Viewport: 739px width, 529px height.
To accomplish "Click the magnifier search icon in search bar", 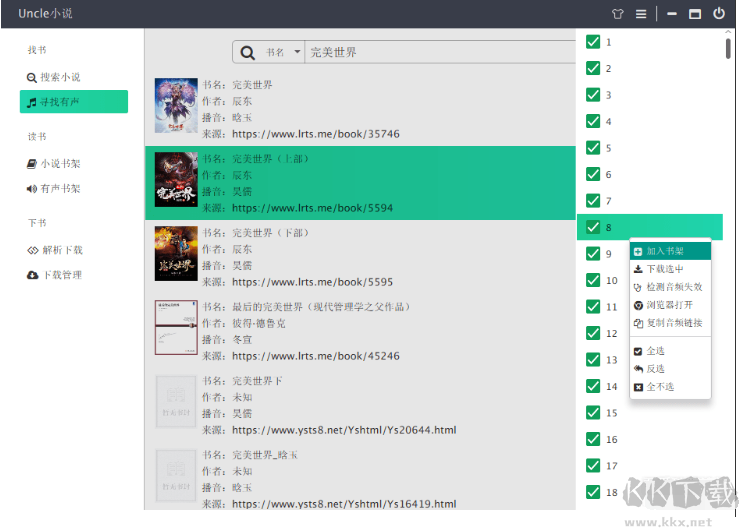I will (246, 53).
